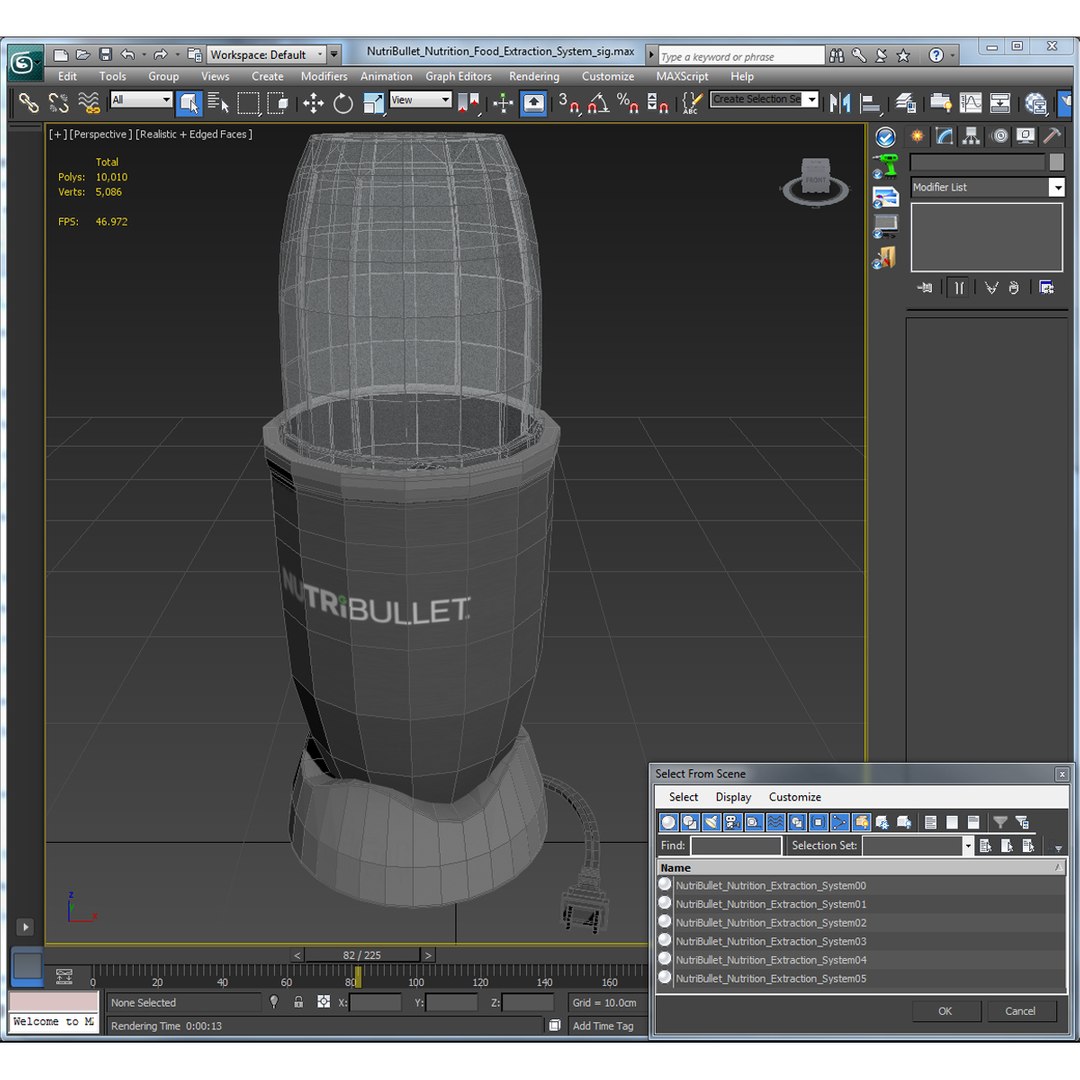Open the Layer Manager
This screenshot has width=1080, height=1080.
906,103
